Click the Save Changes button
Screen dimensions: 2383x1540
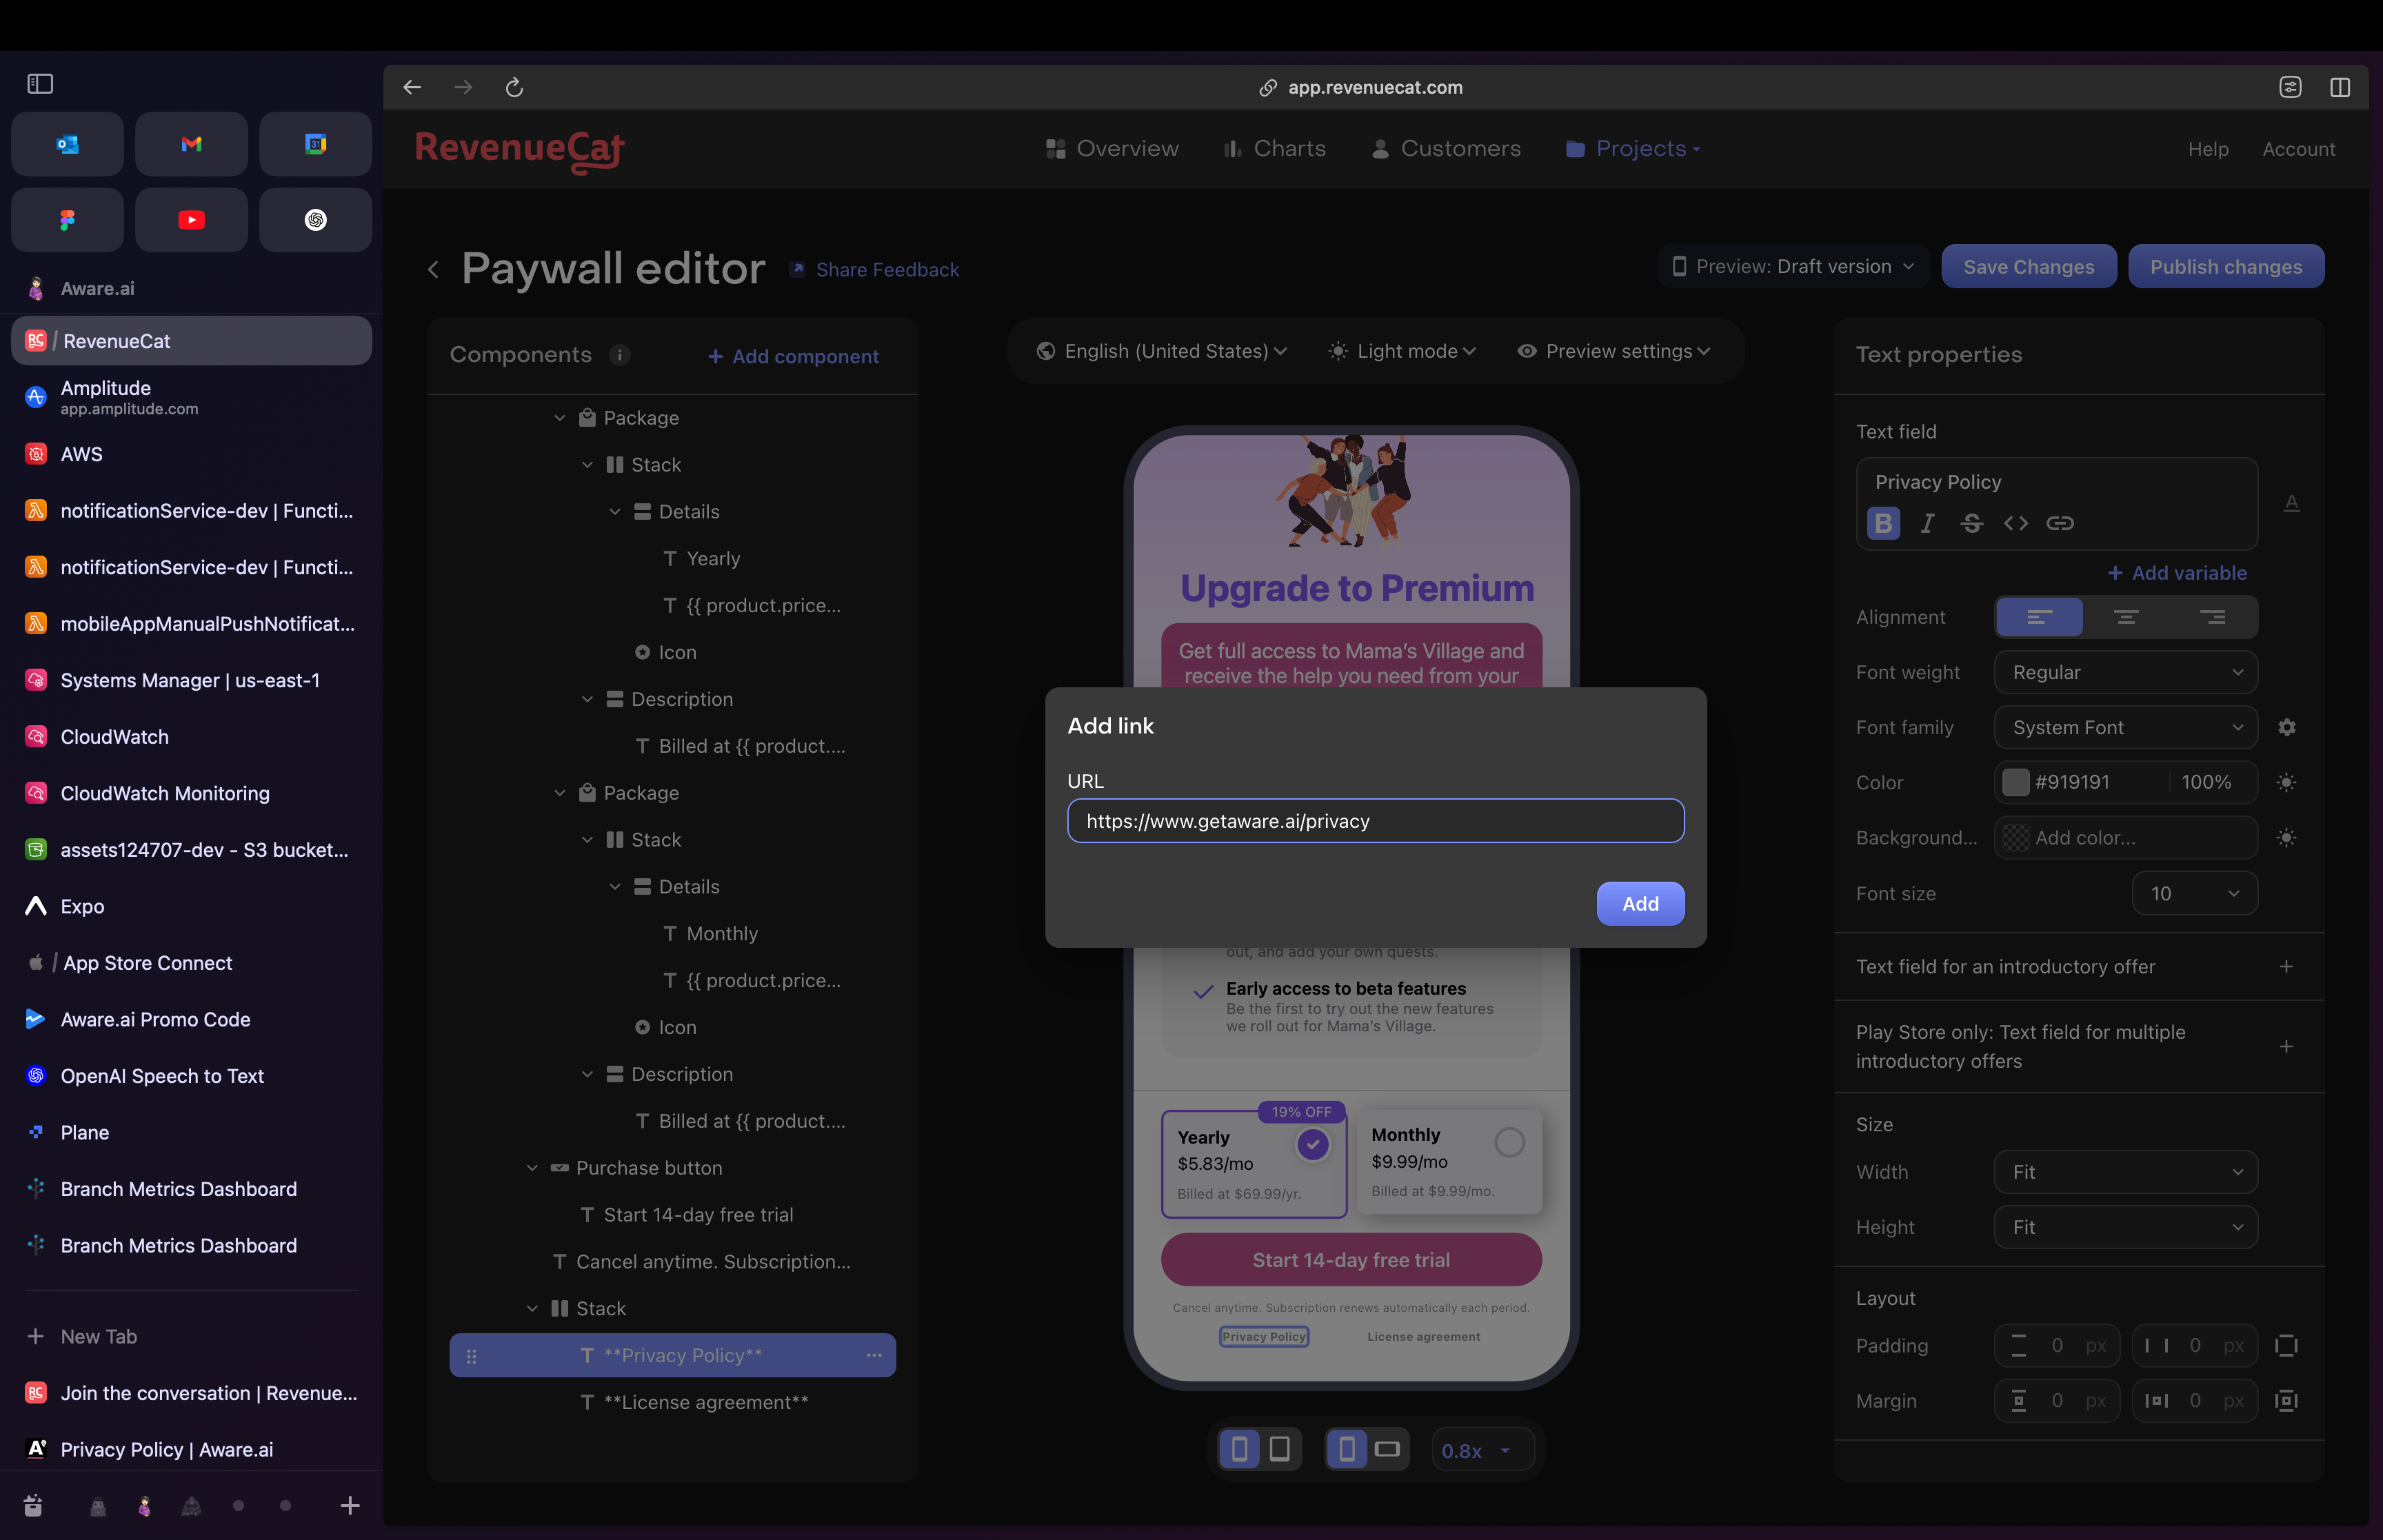[x=2028, y=266]
